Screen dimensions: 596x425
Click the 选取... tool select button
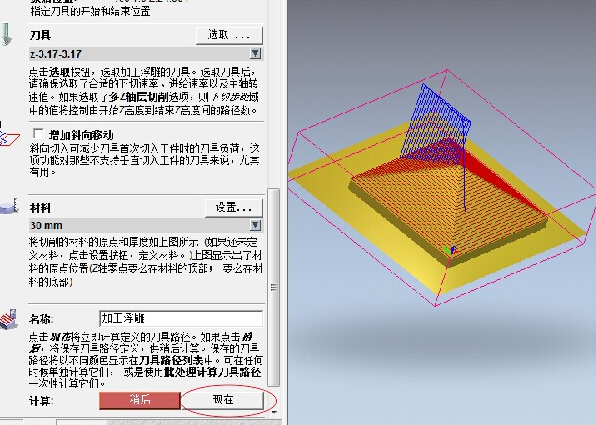[229, 35]
